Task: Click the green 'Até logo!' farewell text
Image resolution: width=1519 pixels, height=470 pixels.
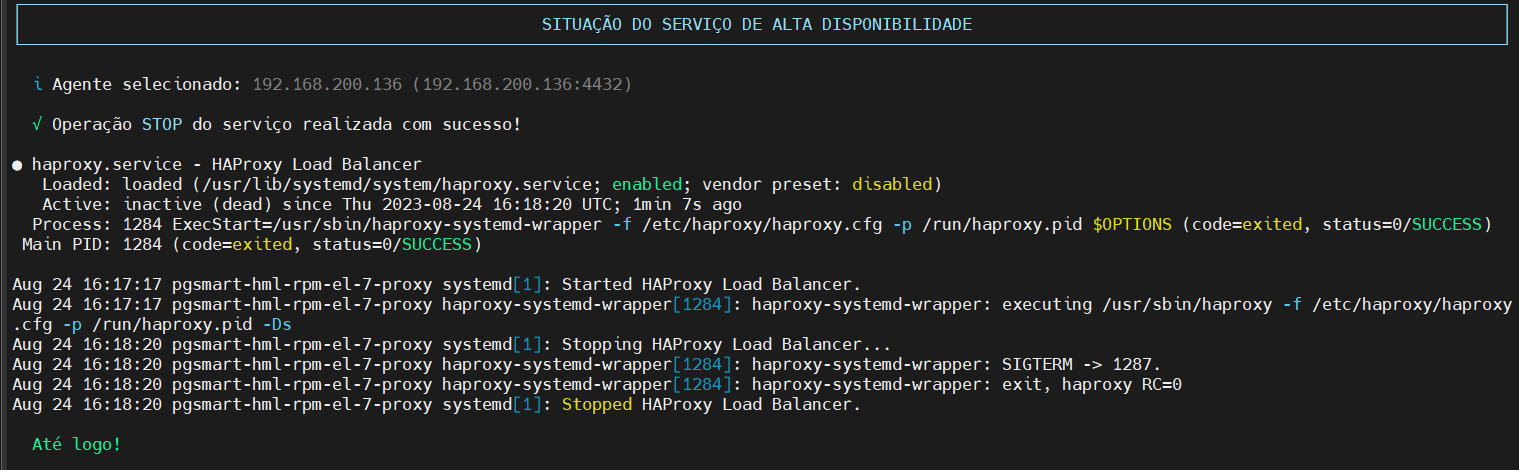Action: [77, 443]
